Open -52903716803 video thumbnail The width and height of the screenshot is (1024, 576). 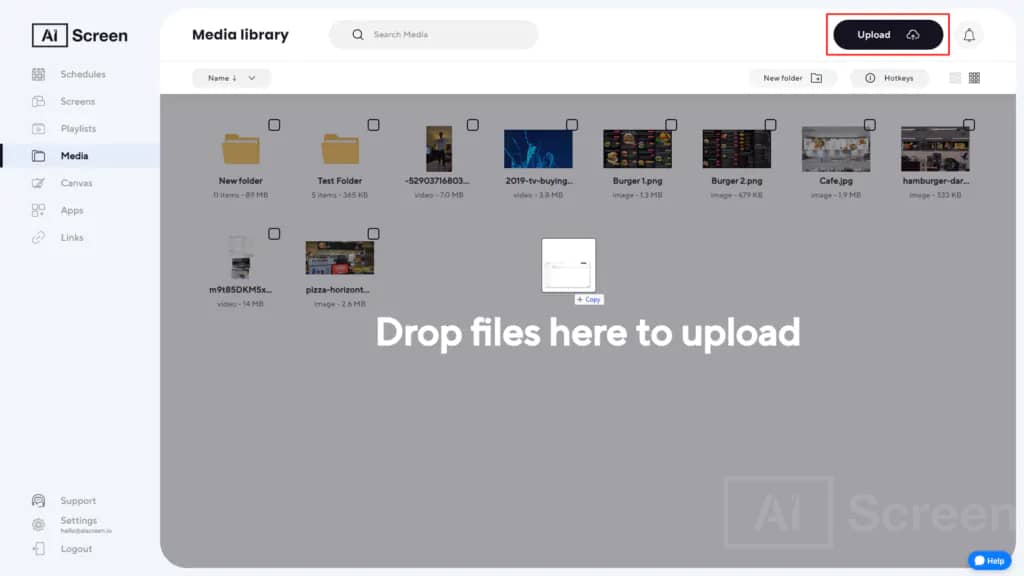(439, 149)
